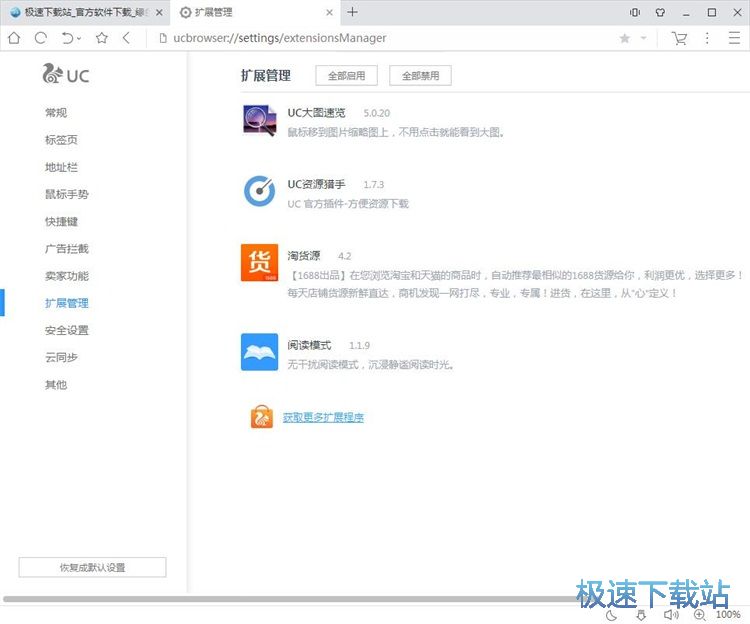Reload the page with the refresh icon

(x=41, y=38)
